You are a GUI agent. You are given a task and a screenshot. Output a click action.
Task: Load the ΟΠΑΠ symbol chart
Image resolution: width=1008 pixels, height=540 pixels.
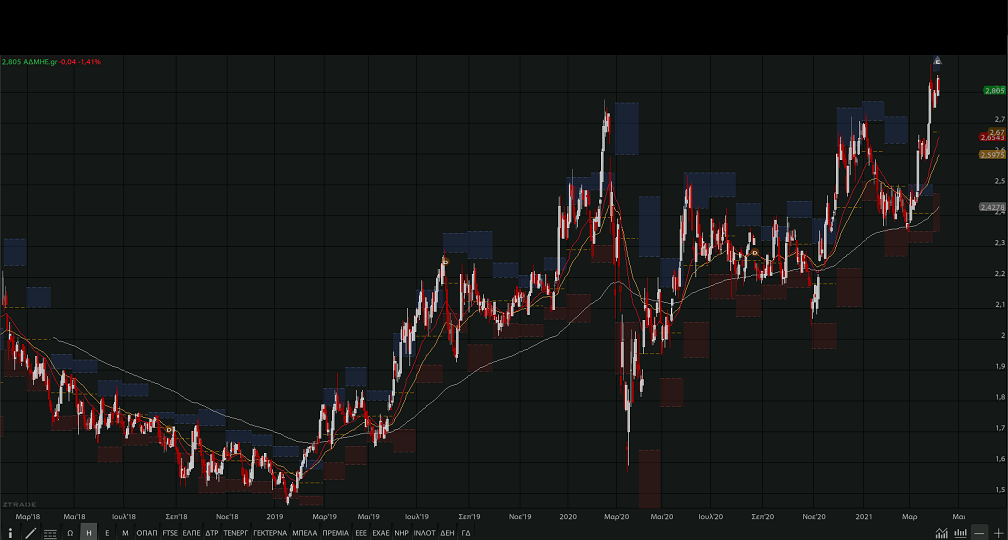click(x=147, y=533)
